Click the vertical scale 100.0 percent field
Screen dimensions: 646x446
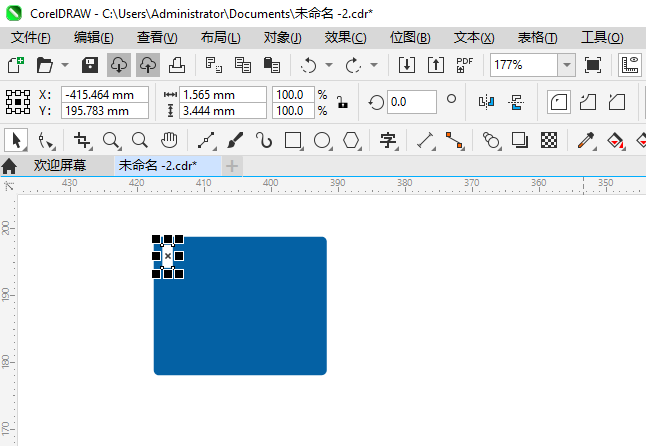click(x=293, y=111)
